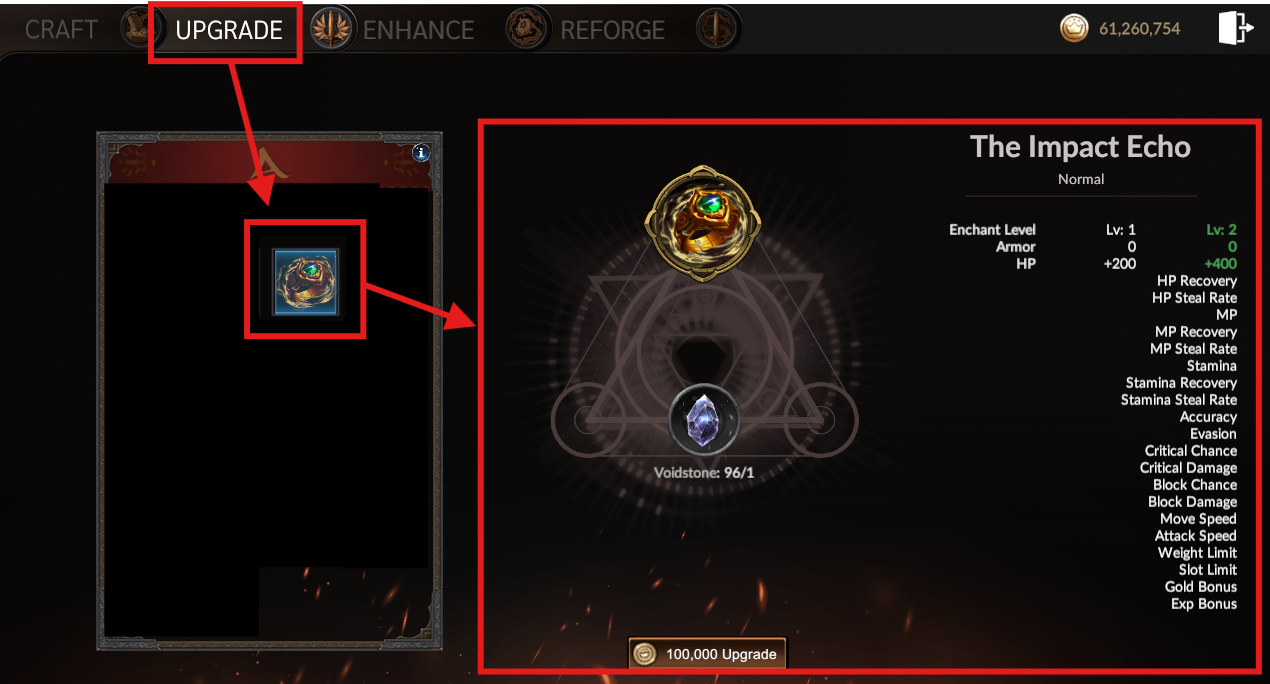Go to the REFORGE tab
Image resolution: width=1270 pixels, height=684 pixels.
pos(612,30)
